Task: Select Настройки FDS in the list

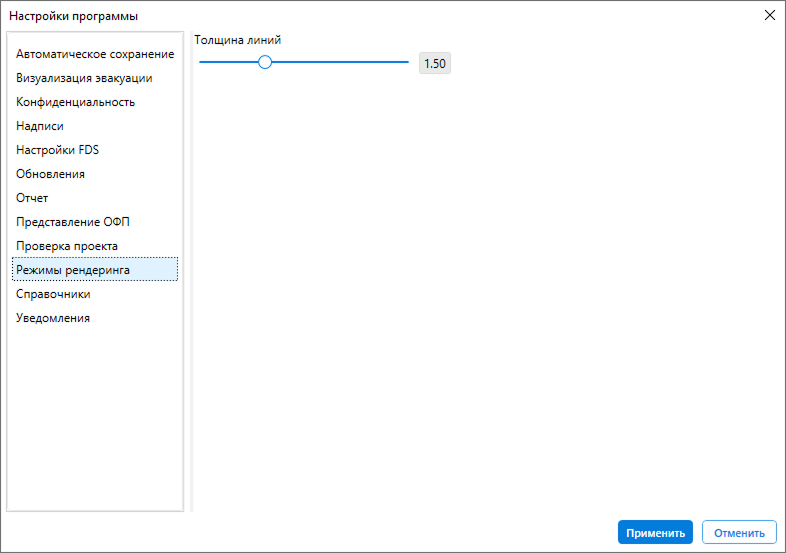Action: 95,150
